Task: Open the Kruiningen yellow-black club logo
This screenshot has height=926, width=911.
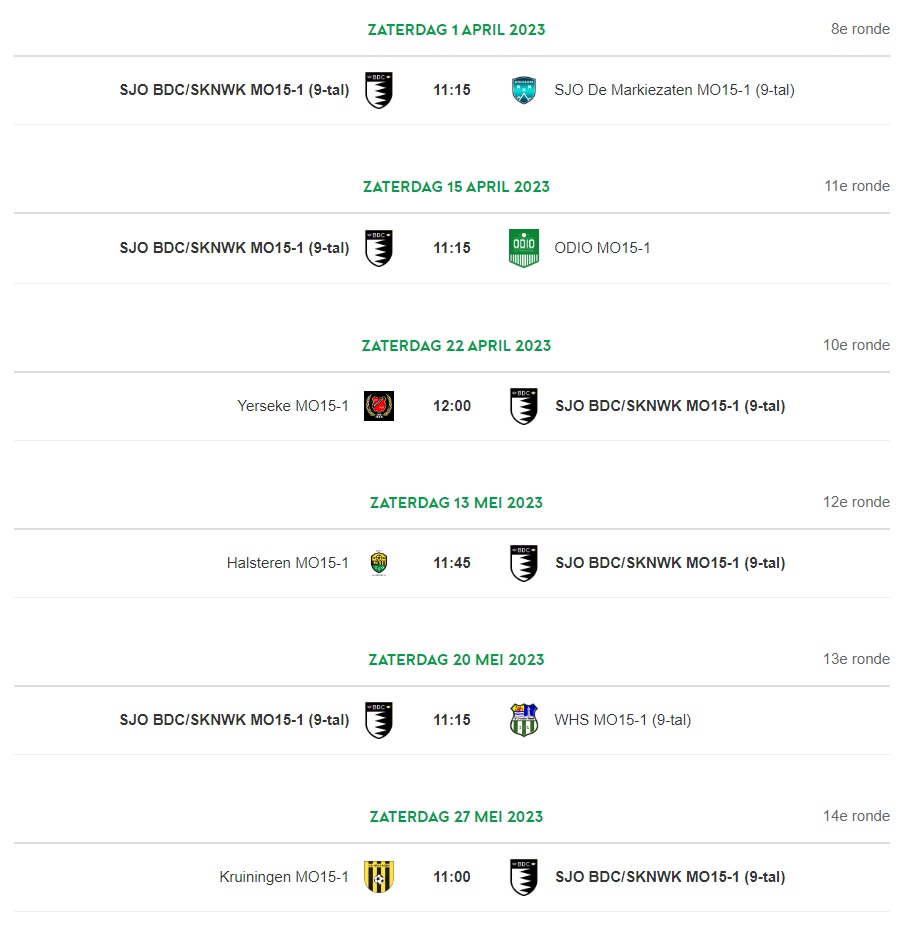Action: tap(379, 877)
